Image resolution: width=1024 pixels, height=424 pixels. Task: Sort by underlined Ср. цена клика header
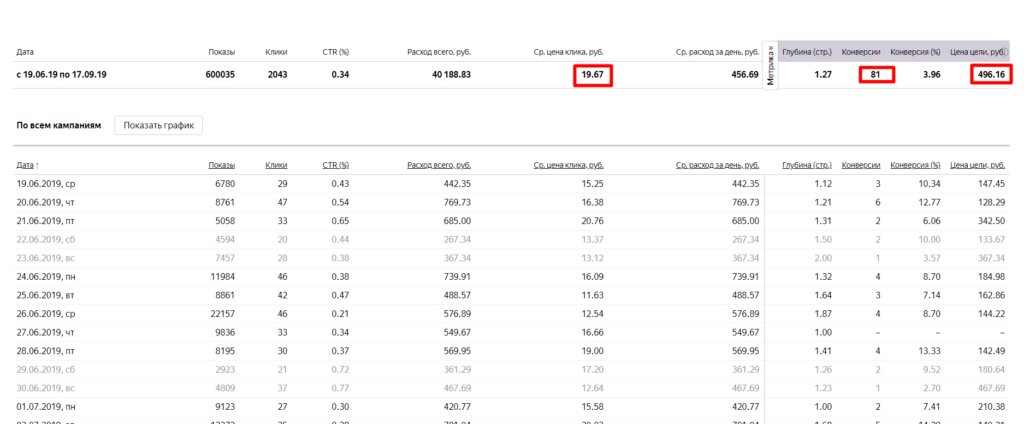click(569, 164)
